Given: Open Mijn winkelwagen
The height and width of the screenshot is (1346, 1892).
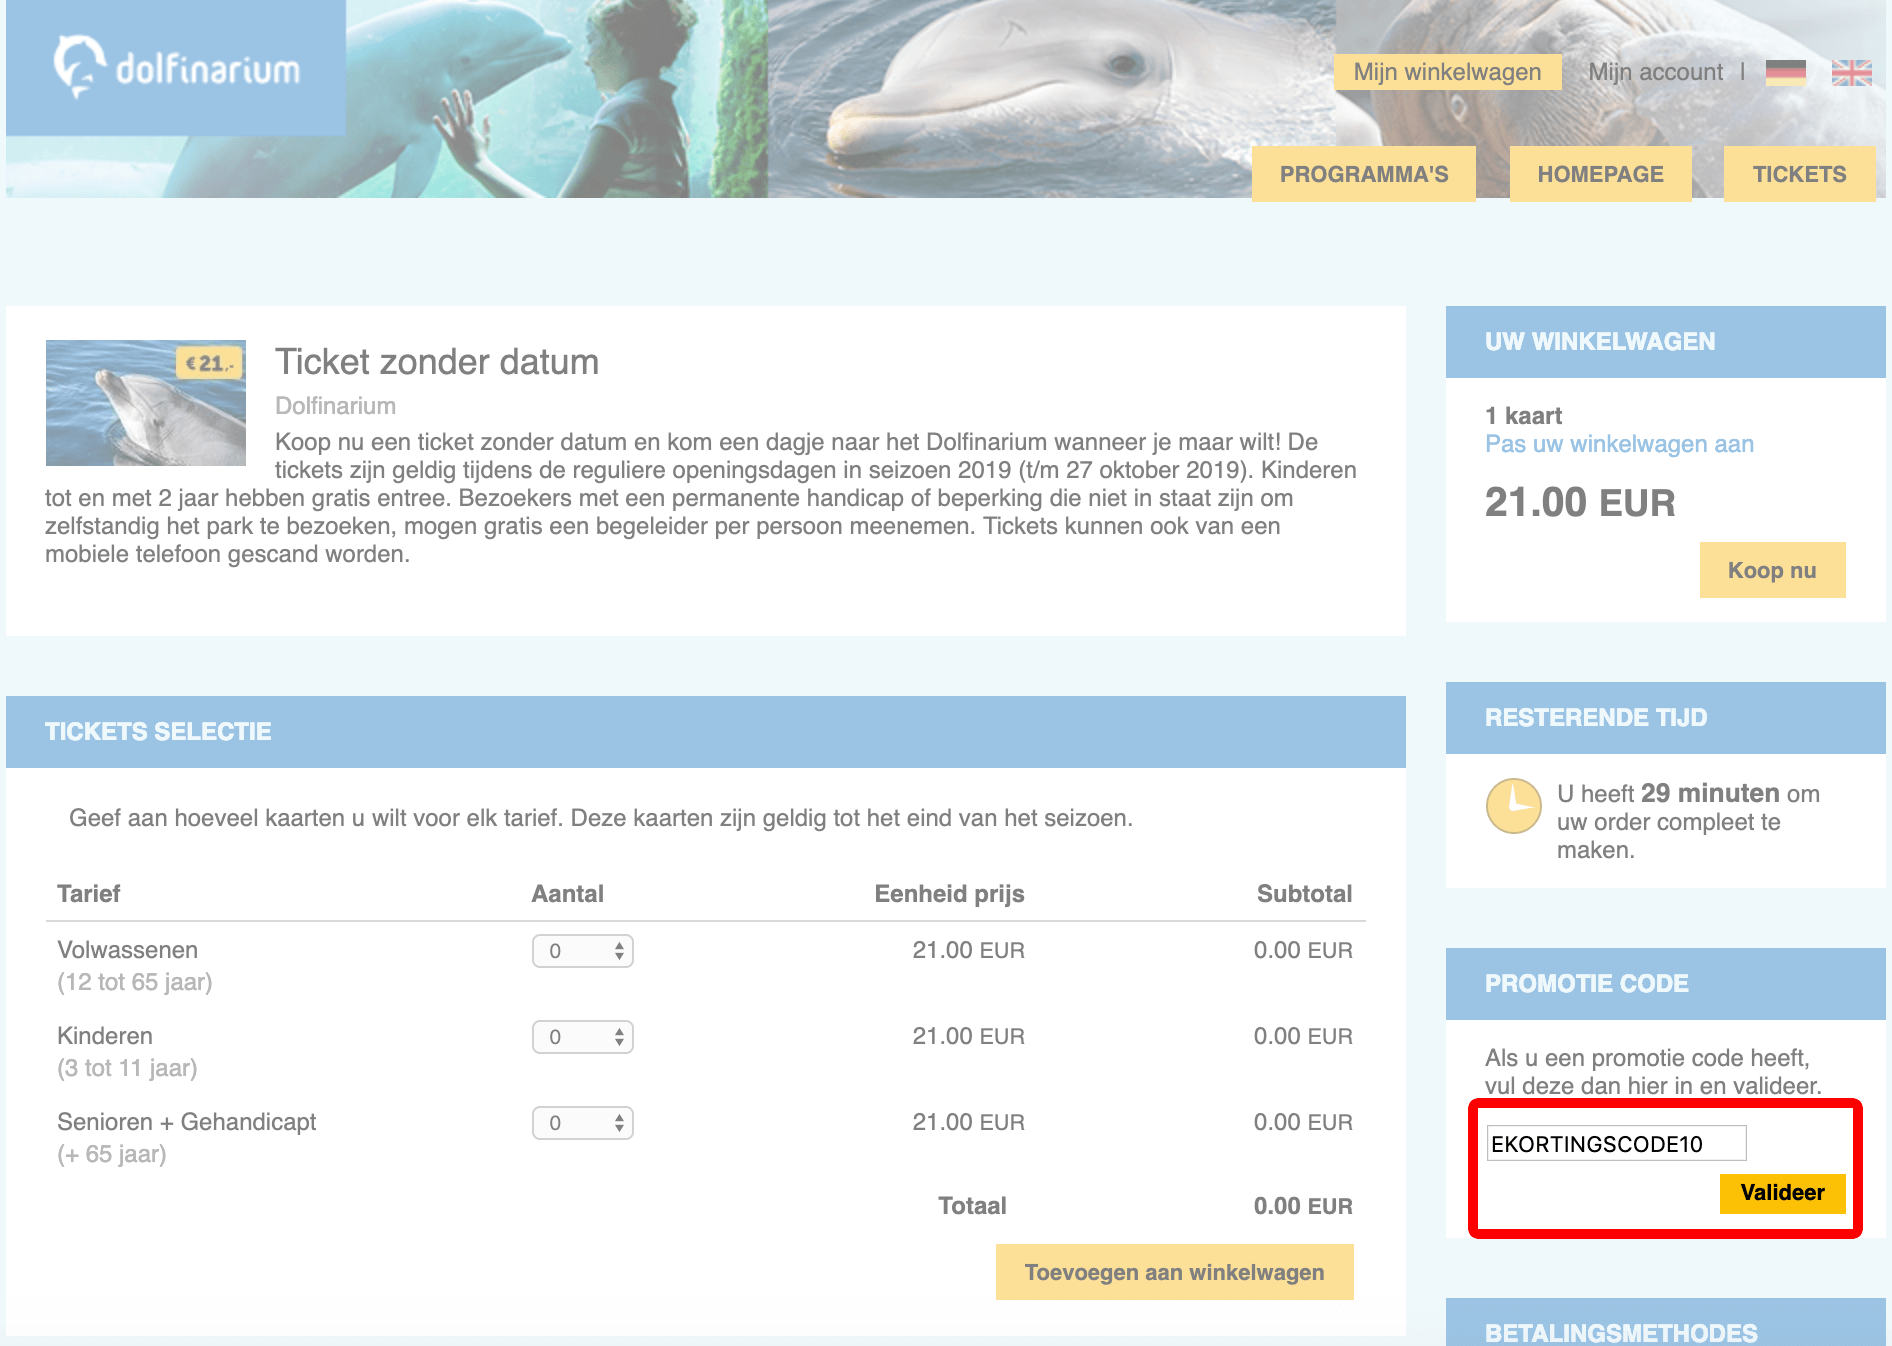Looking at the screenshot, I should click(1447, 72).
